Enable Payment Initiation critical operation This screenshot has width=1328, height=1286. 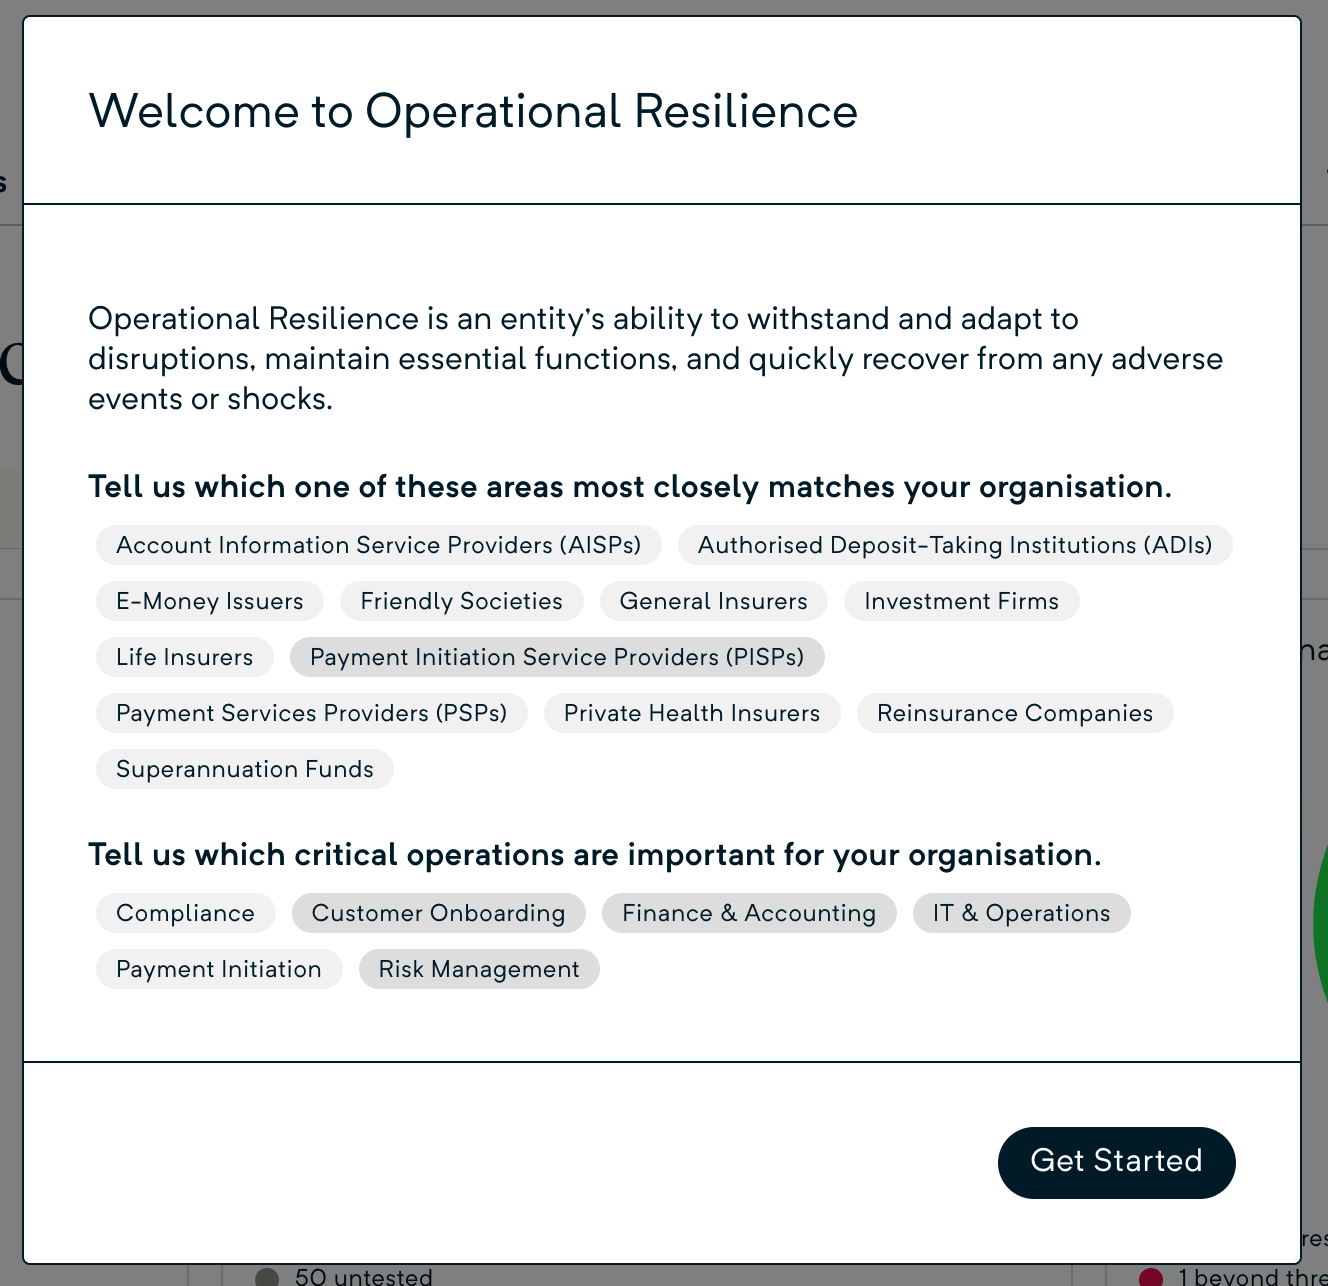pos(218,969)
